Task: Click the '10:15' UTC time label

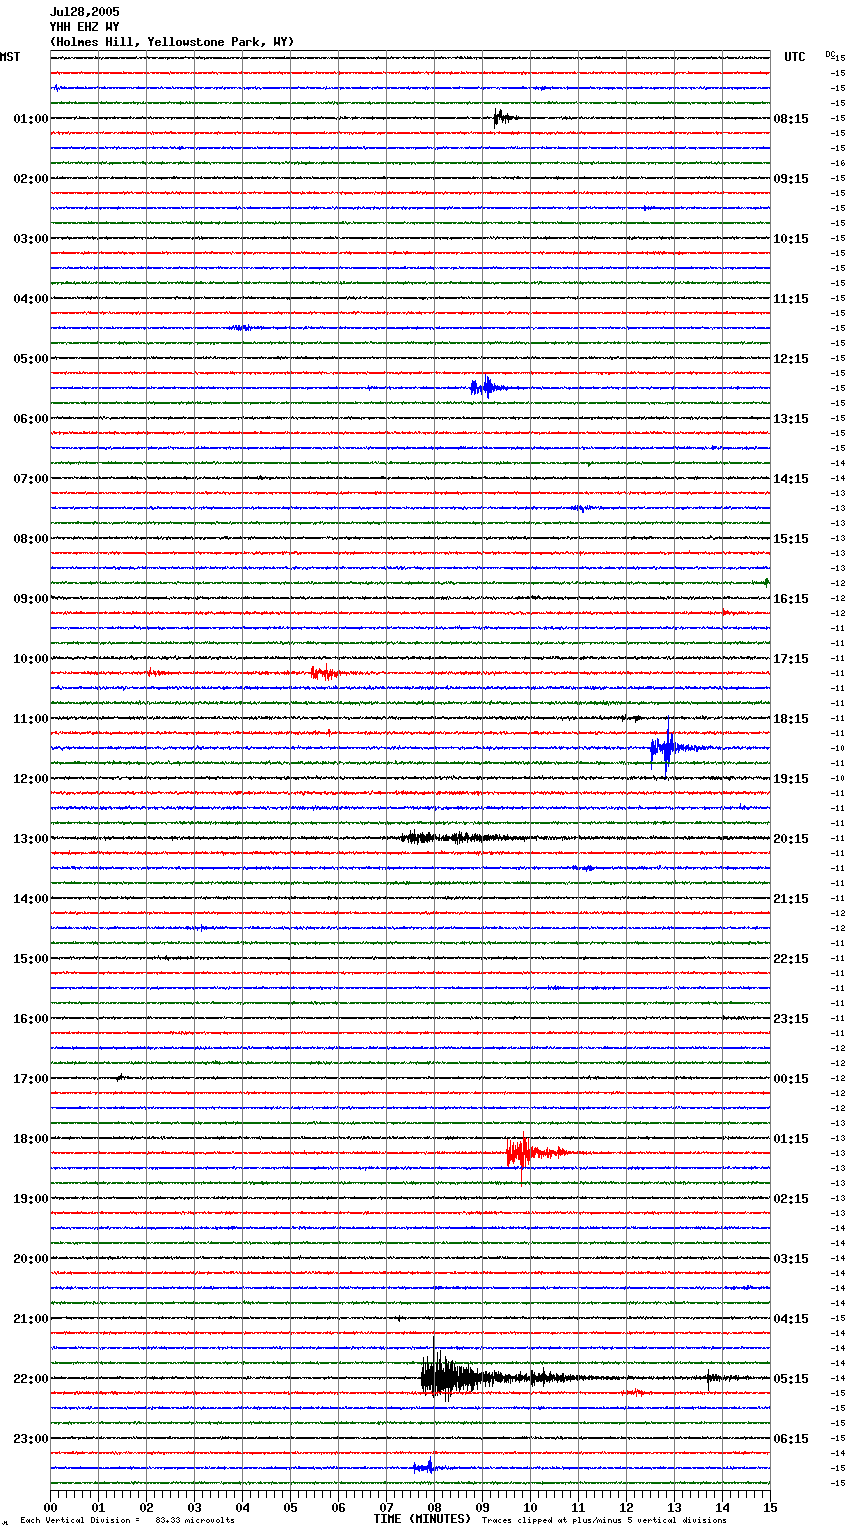Action: [791, 239]
